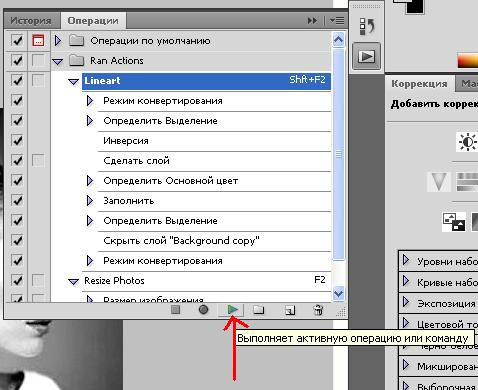Click the scroll up arrow in Actions

tap(339, 40)
